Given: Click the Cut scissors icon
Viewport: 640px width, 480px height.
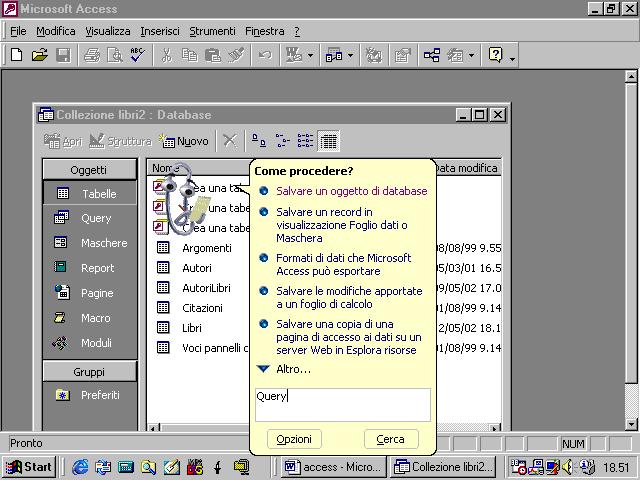Looking at the screenshot, I should point(166,55).
